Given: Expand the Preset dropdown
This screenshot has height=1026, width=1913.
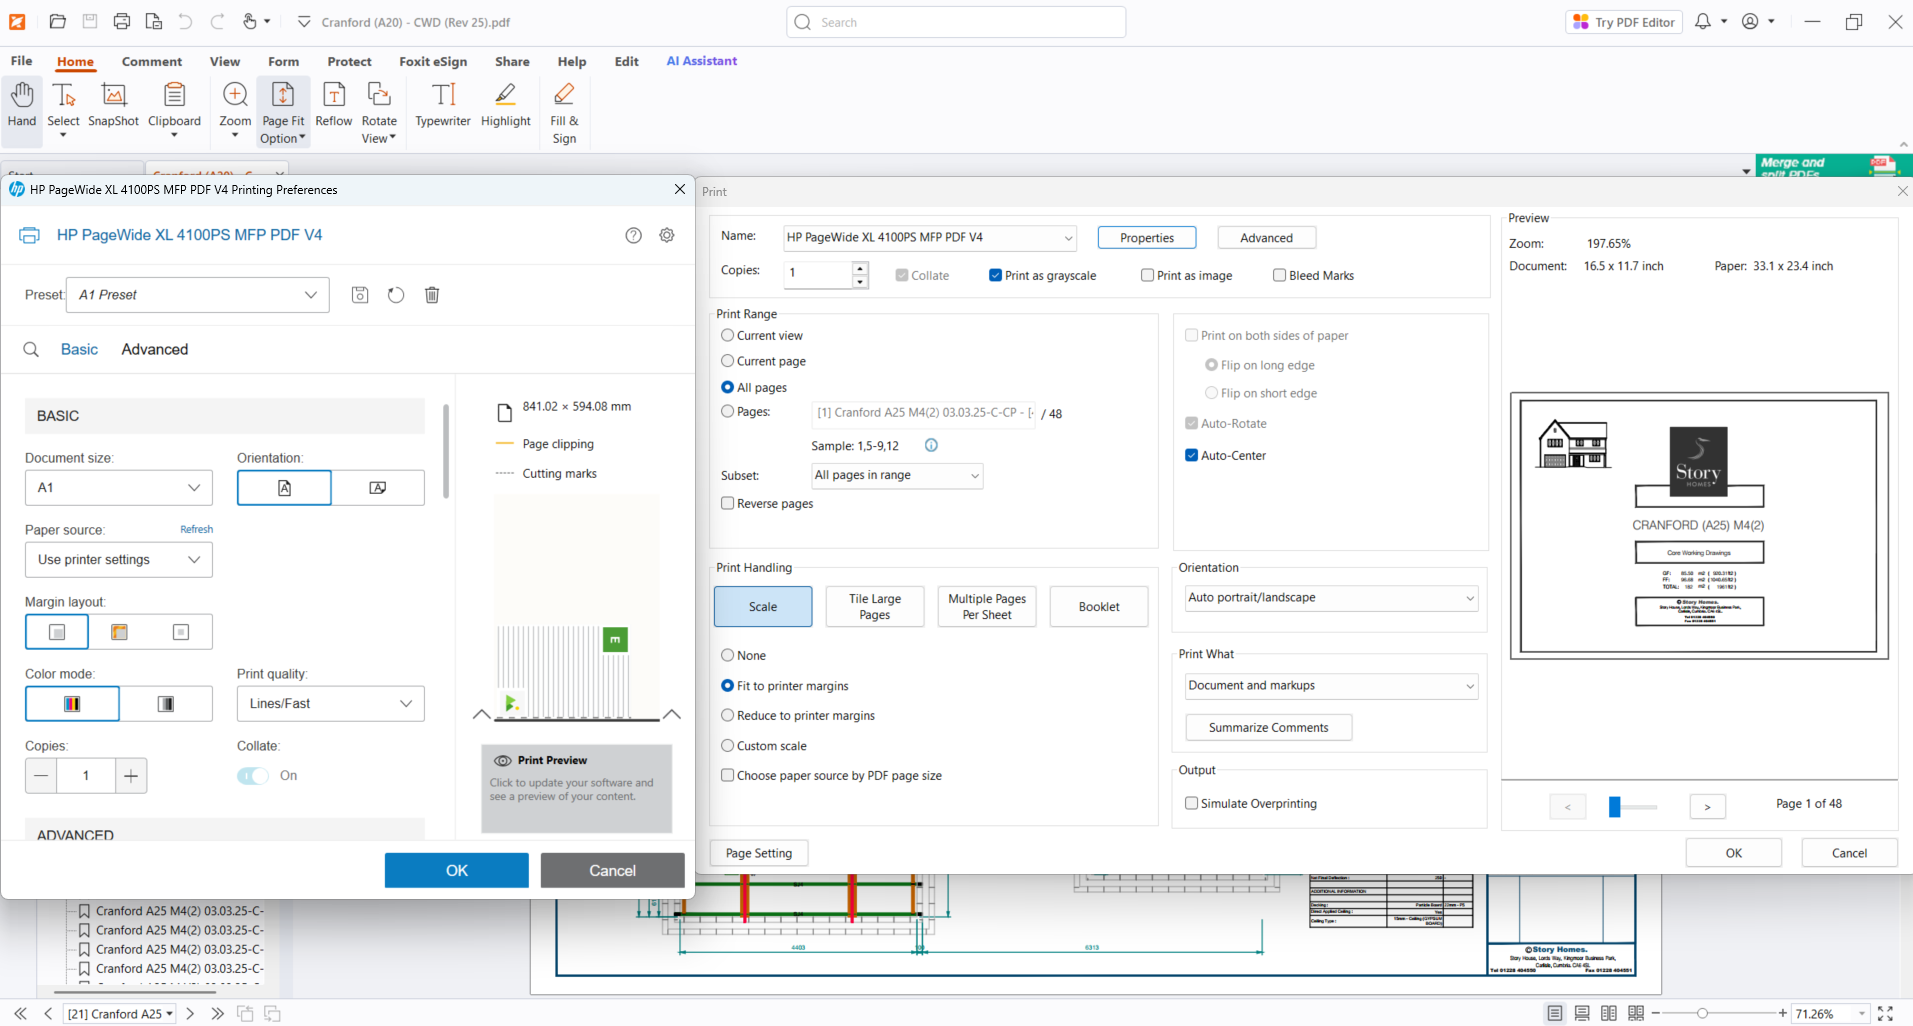Looking at the screenshot, I should point(198,295).
